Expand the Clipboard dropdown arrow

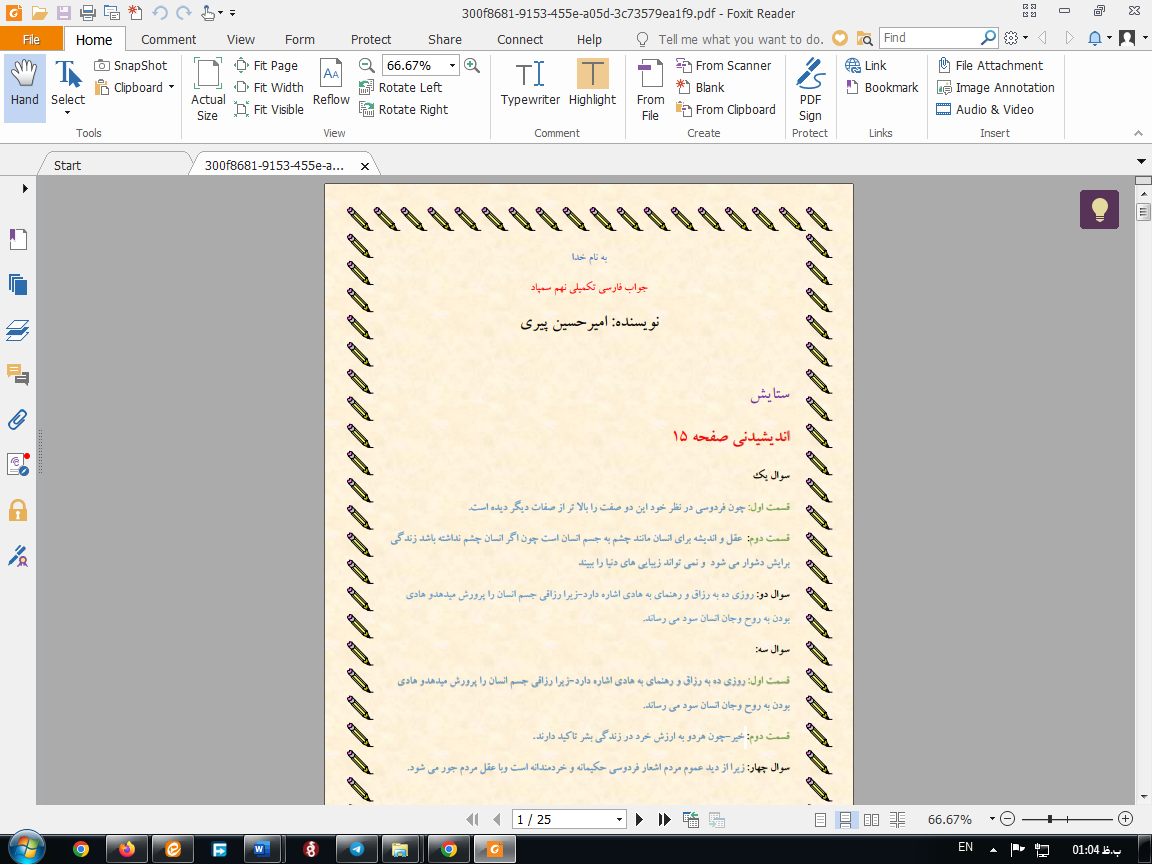point(171,87)
